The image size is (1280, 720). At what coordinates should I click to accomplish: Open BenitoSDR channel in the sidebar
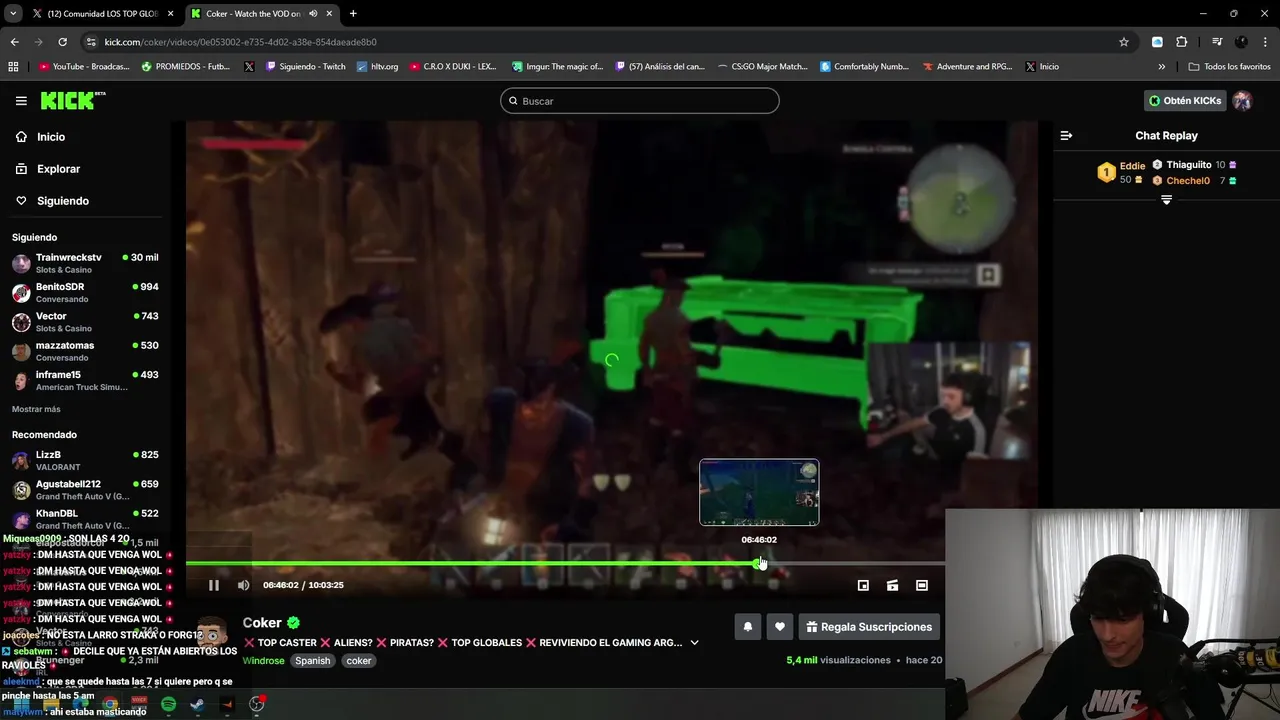[x=85, y=292]
